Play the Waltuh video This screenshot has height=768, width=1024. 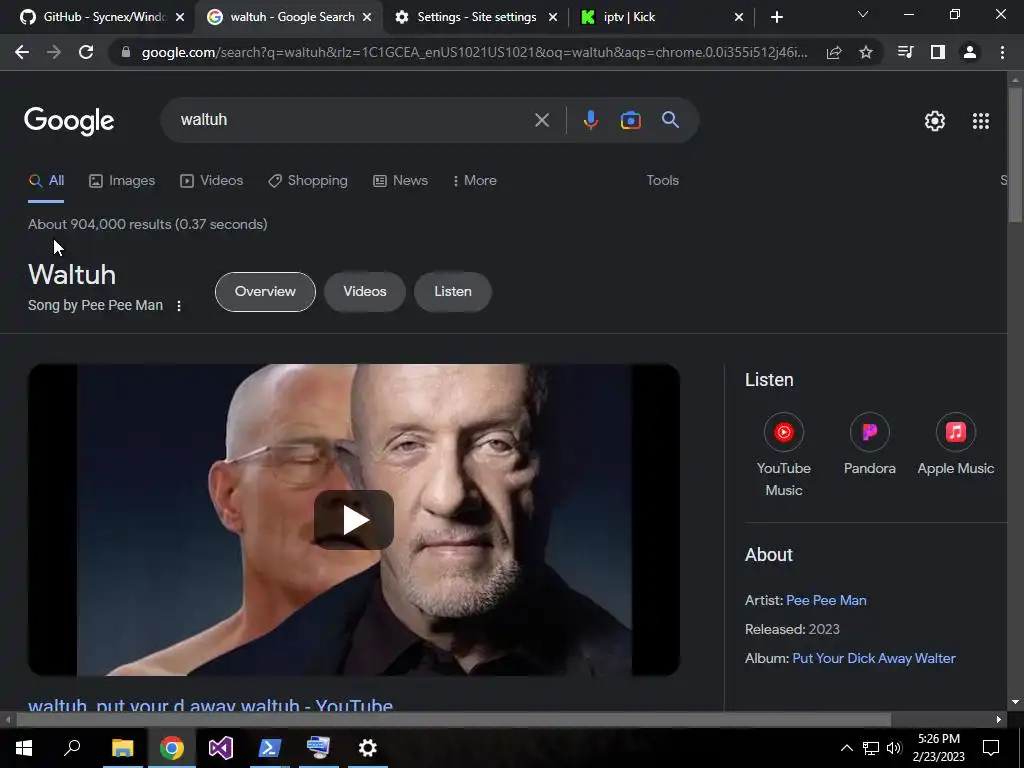point(354,520)
